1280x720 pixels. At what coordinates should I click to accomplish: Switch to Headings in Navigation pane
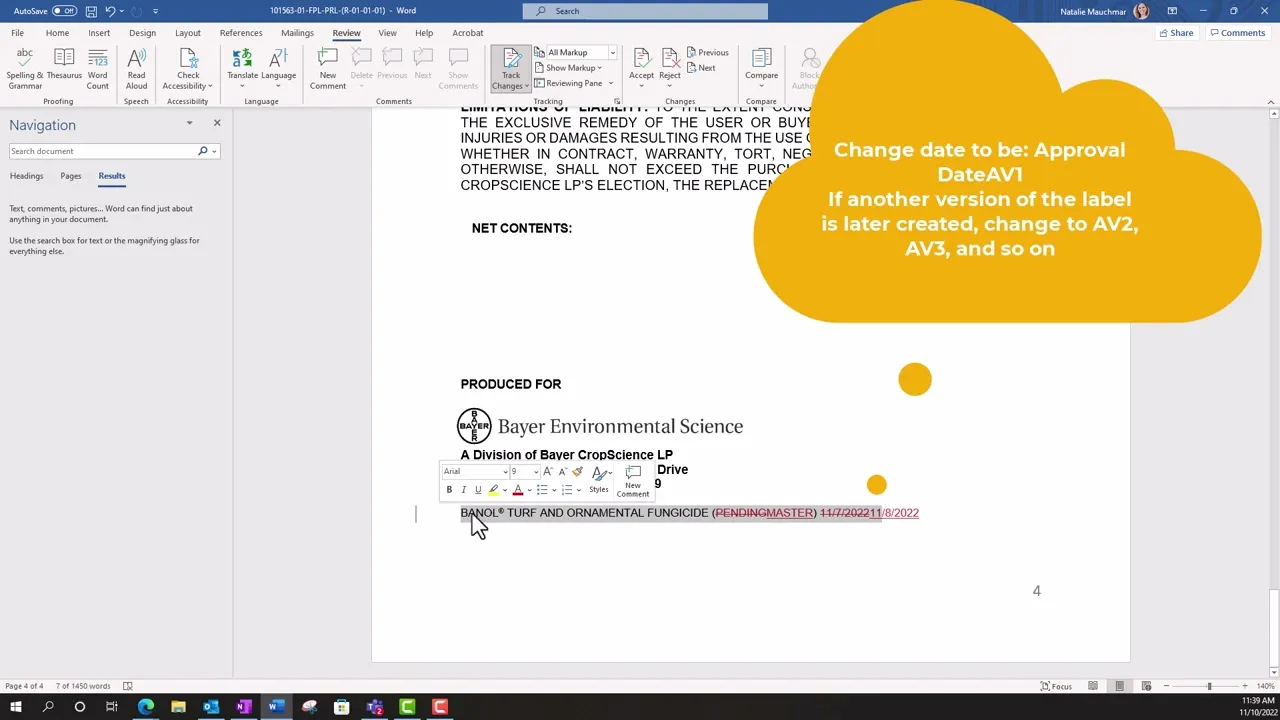click(x=26, y=176)
